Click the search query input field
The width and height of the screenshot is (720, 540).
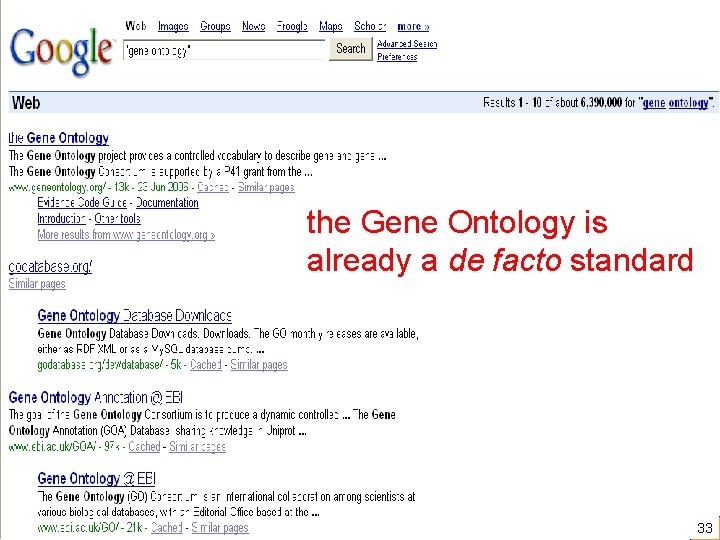coord(224,50)
